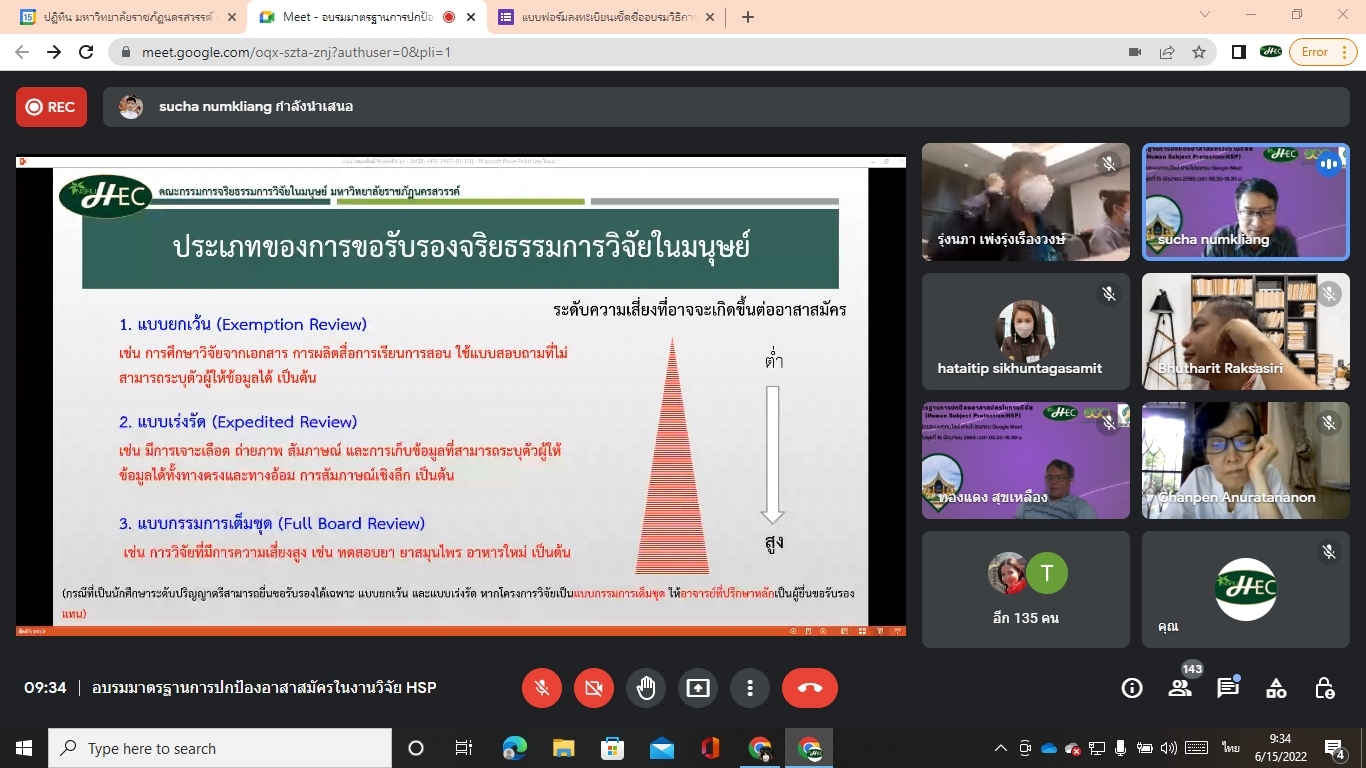Open the chat panel icon
The width and height of the screenshot is (1366, 768).
[x=1228, y=688]
